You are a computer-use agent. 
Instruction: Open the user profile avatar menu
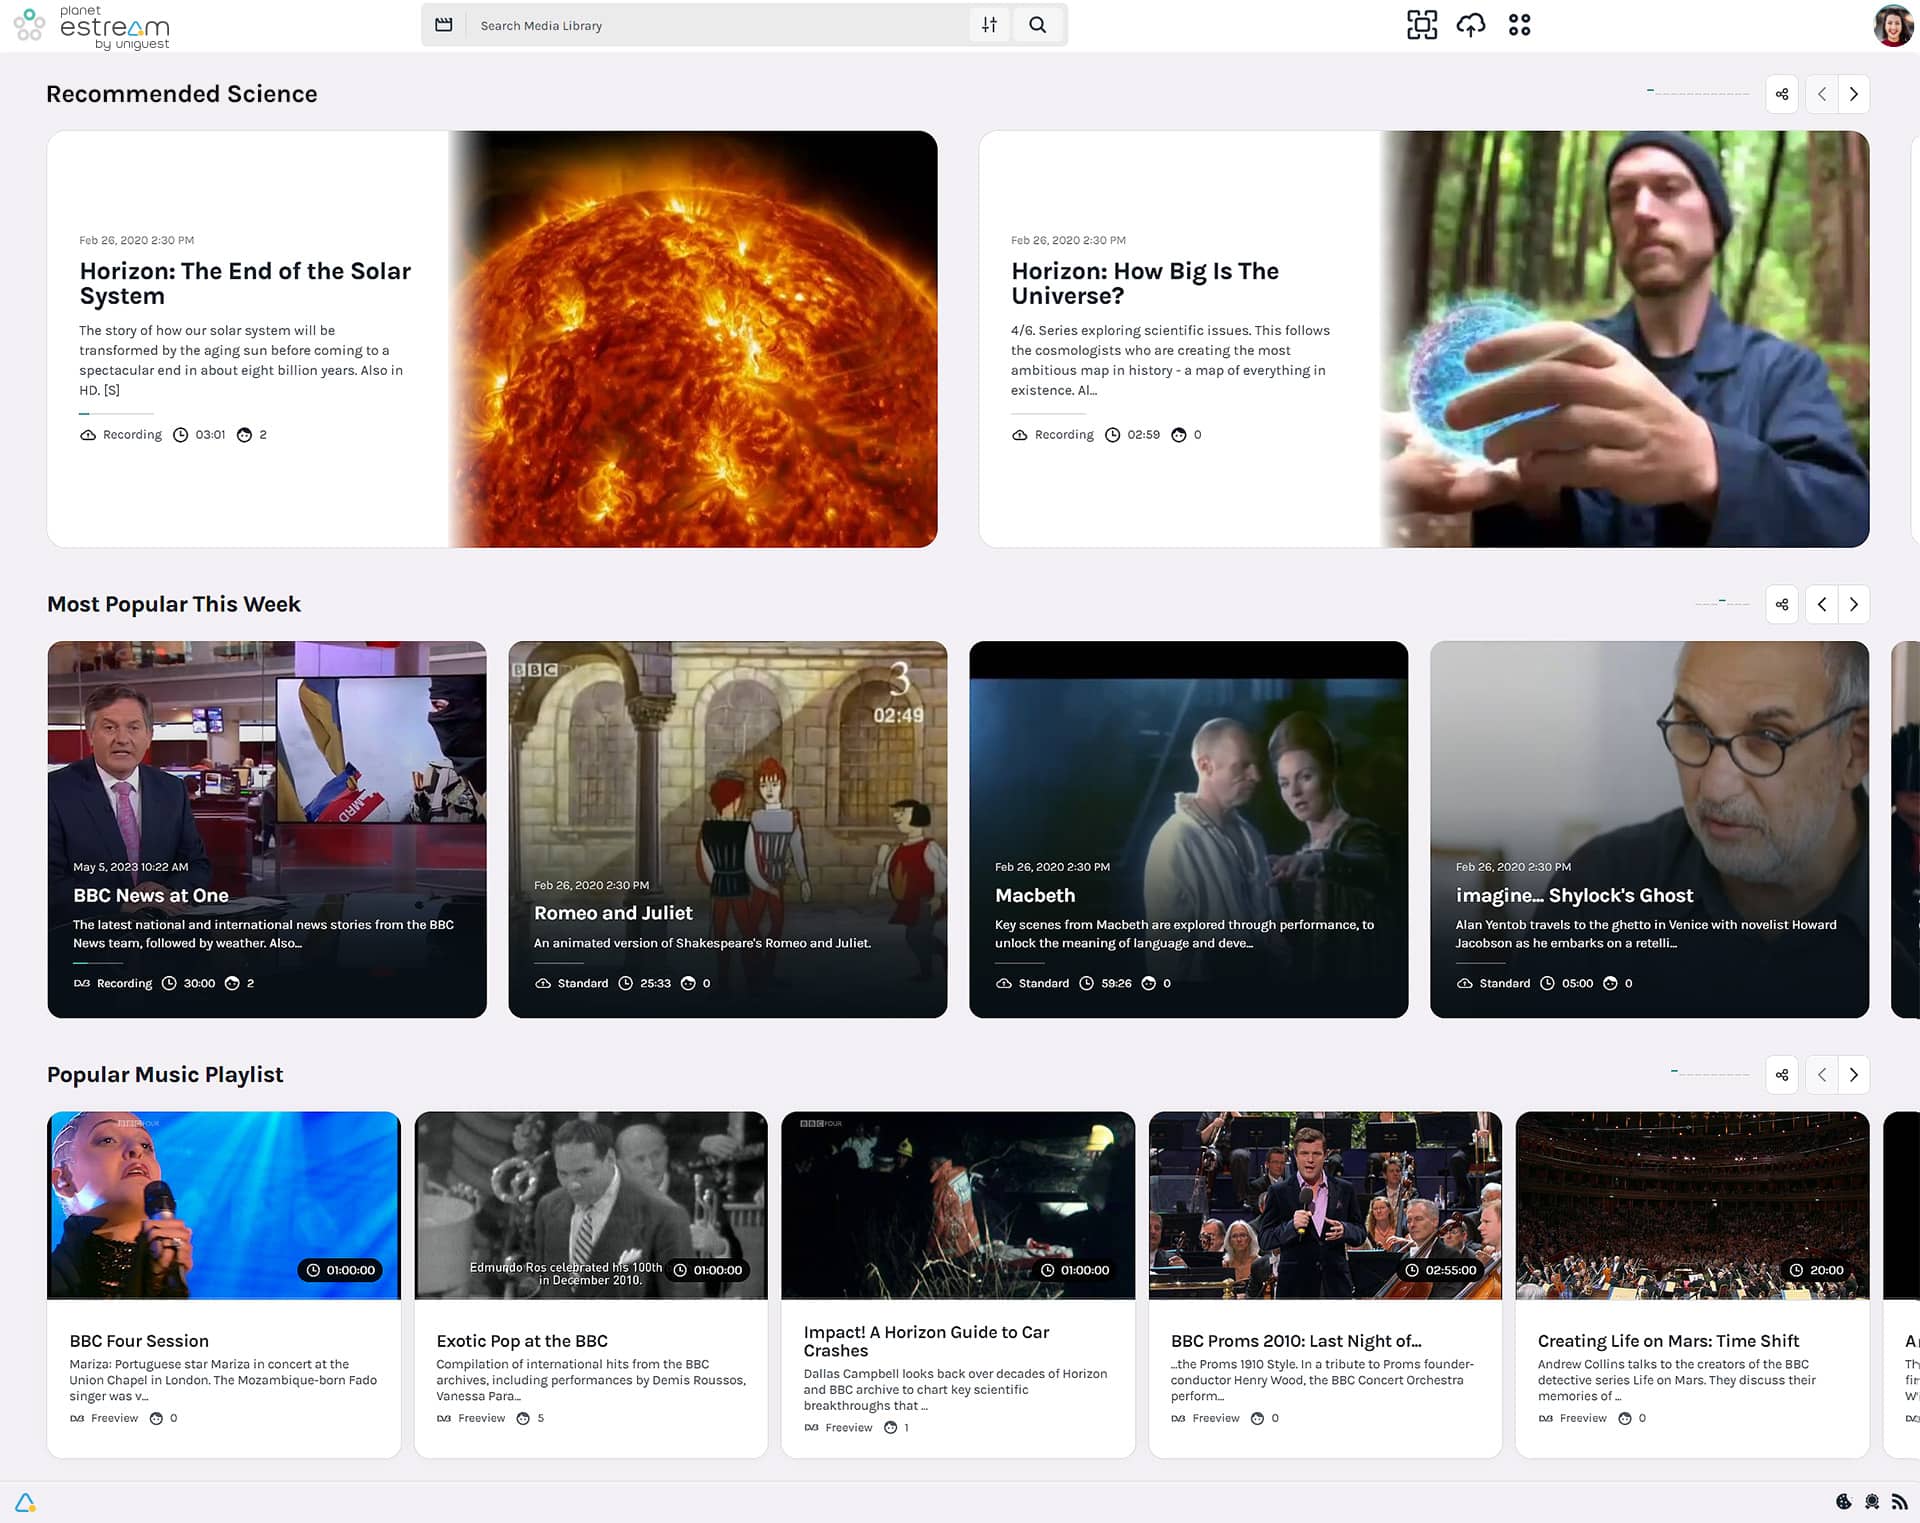1893,26
